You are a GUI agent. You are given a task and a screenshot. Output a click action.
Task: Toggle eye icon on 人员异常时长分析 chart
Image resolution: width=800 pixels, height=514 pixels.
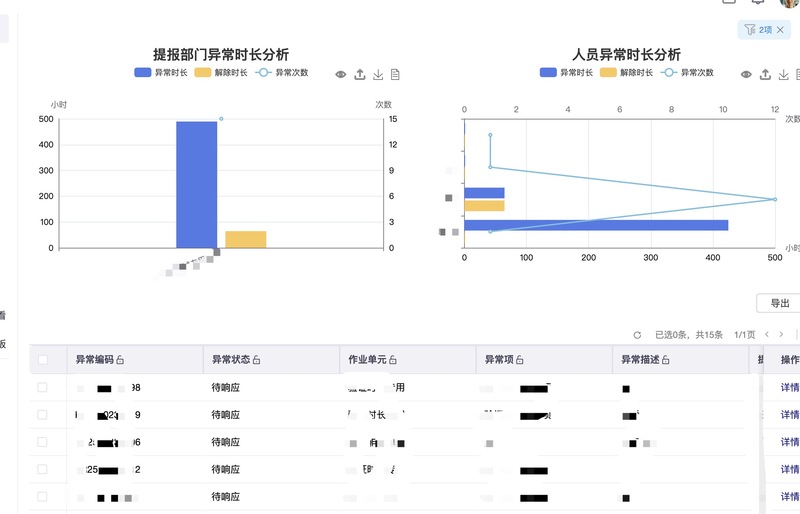click(746, 75)
